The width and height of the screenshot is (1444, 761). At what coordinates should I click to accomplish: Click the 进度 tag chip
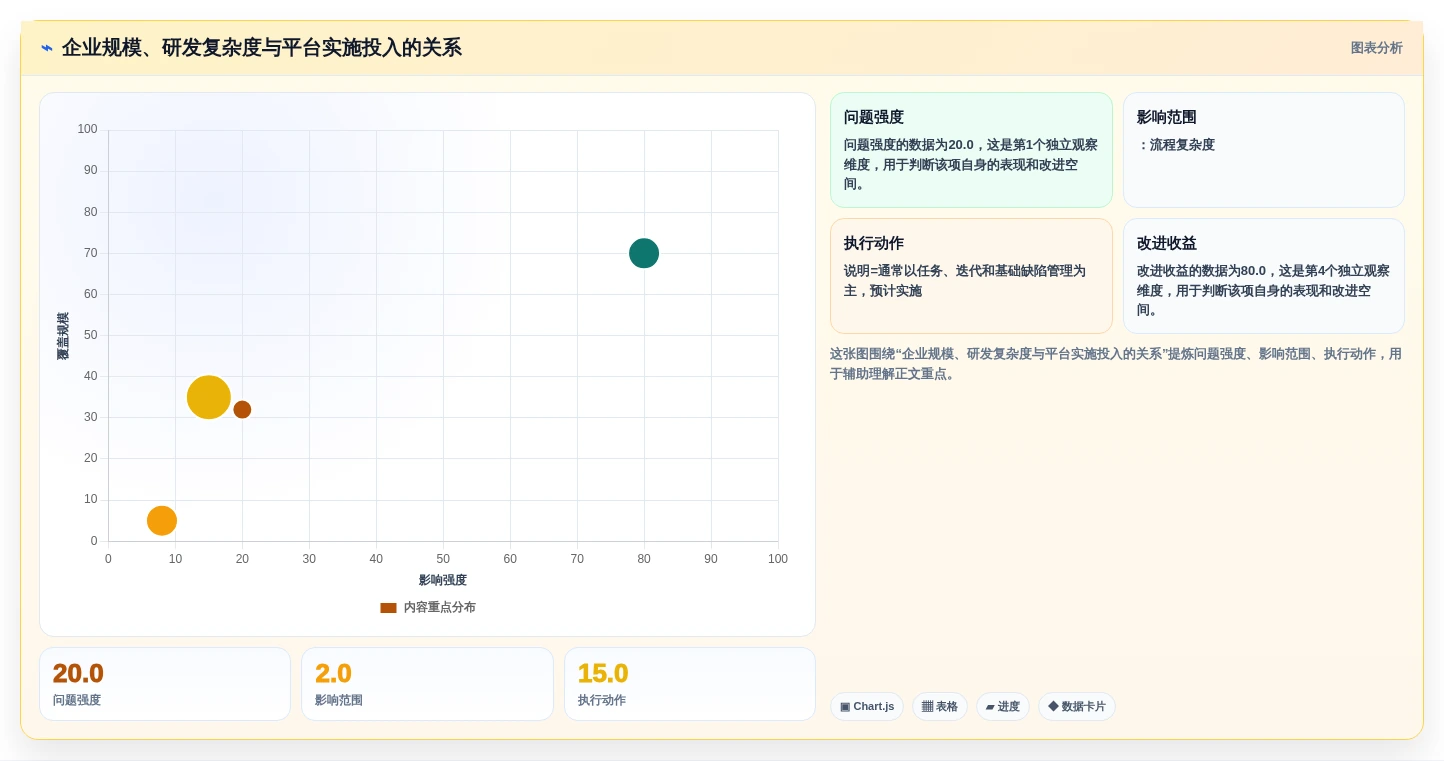(x=1003, y=707)
